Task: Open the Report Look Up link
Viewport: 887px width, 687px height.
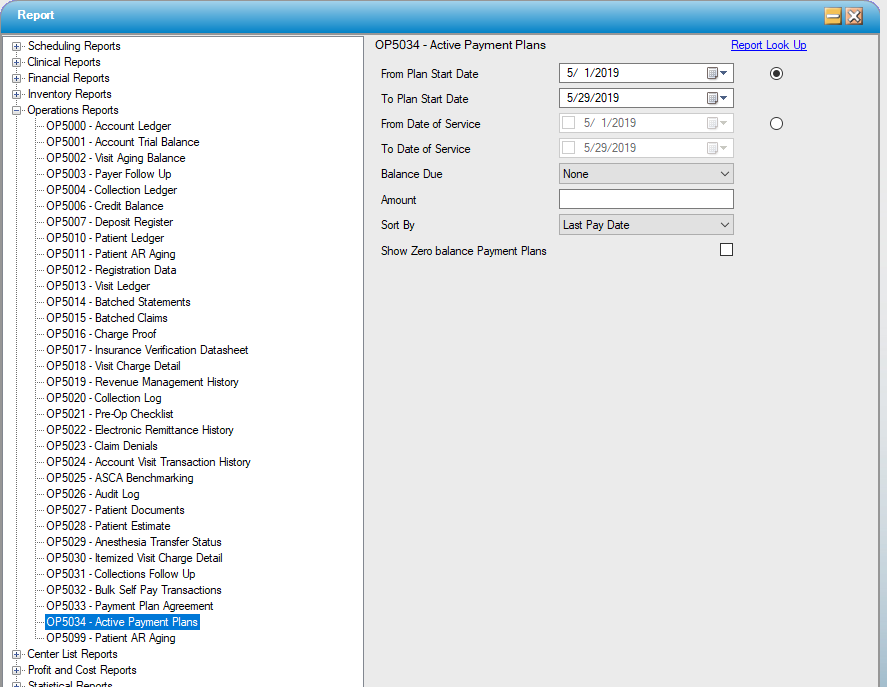Action: click(768, 45)
